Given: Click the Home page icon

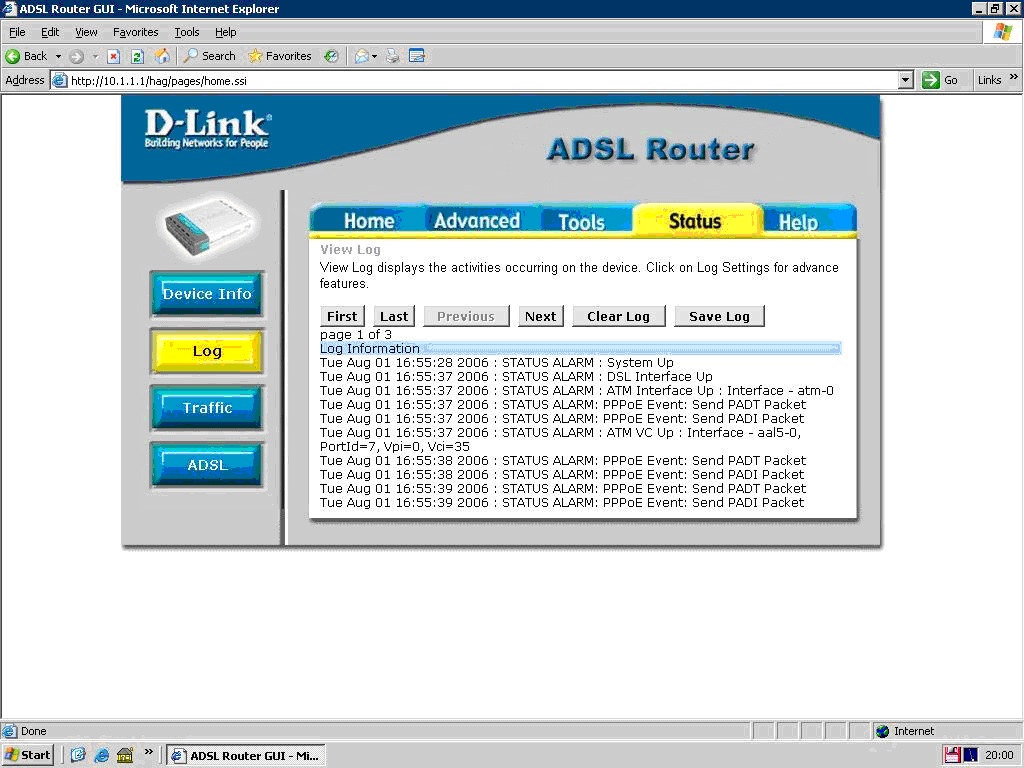Looking at the screenshot, I should (x=161, y=56).
